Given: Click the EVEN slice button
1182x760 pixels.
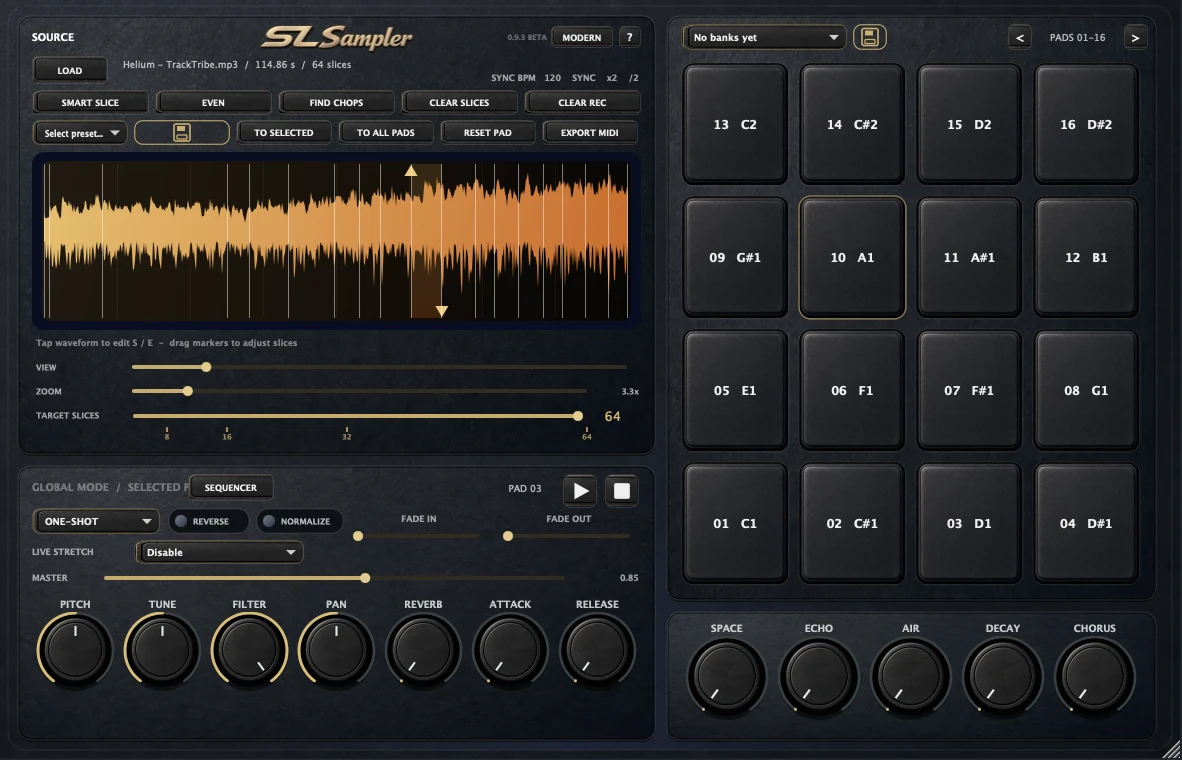Looking at the screenshot, I should (x=213, y=103).
